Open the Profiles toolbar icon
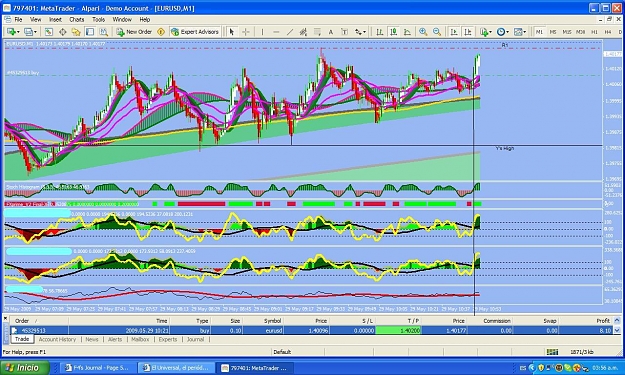The image size is (625, 375). [28, 32]
